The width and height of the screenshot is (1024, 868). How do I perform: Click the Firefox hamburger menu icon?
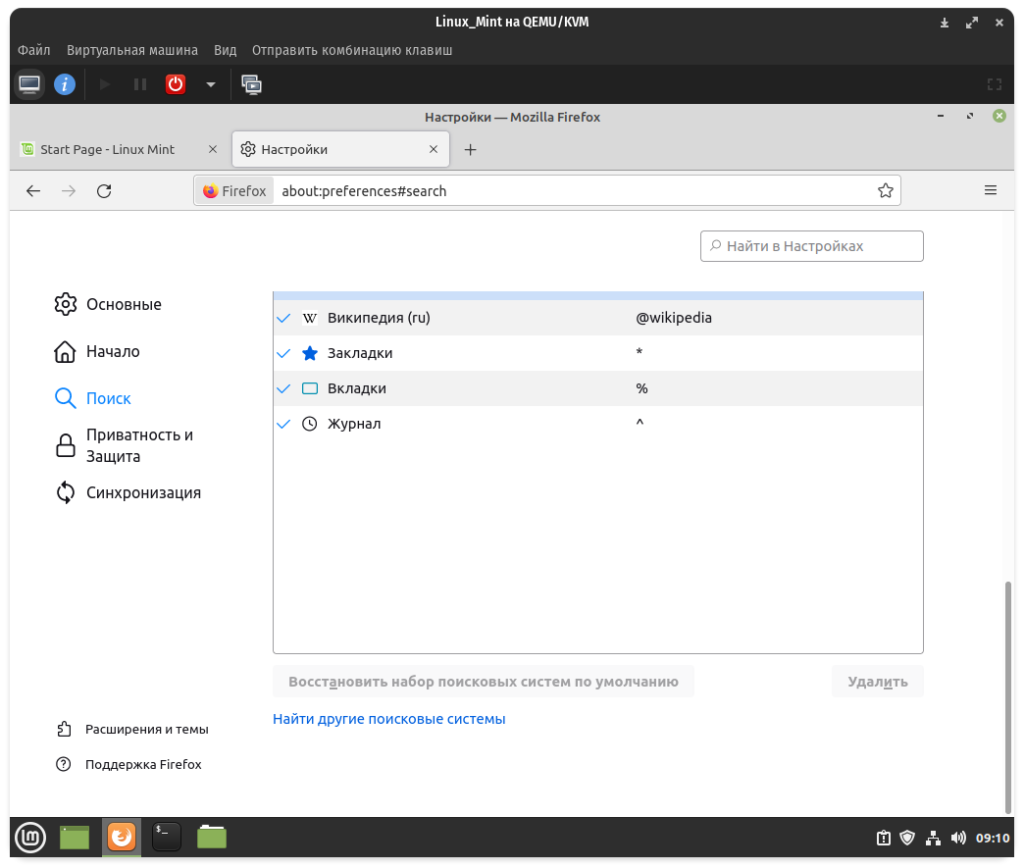pos(990,190)
